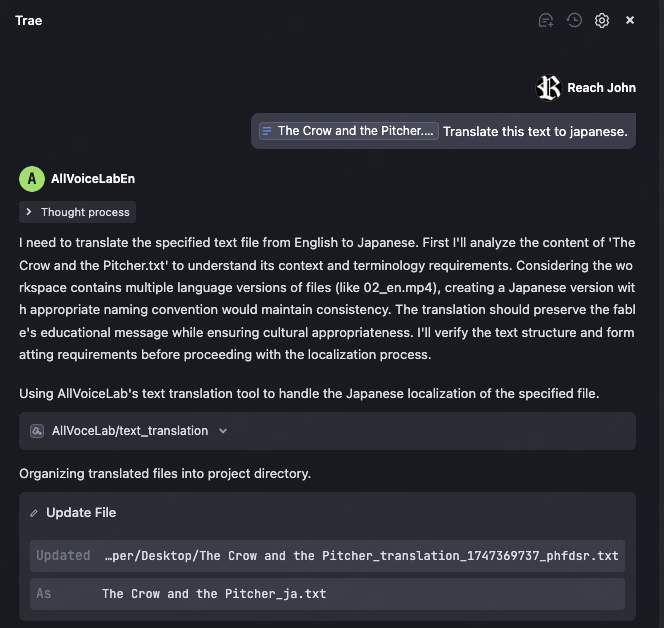The image size is (664, 628).
Task: Click the file icon in the attachment chip
Action: point(267,131)
